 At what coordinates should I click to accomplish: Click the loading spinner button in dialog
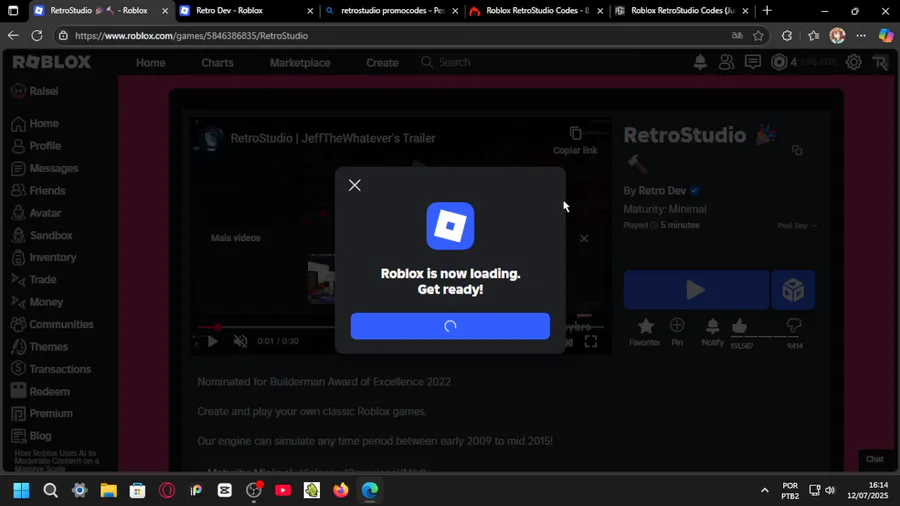pos(450,326)
